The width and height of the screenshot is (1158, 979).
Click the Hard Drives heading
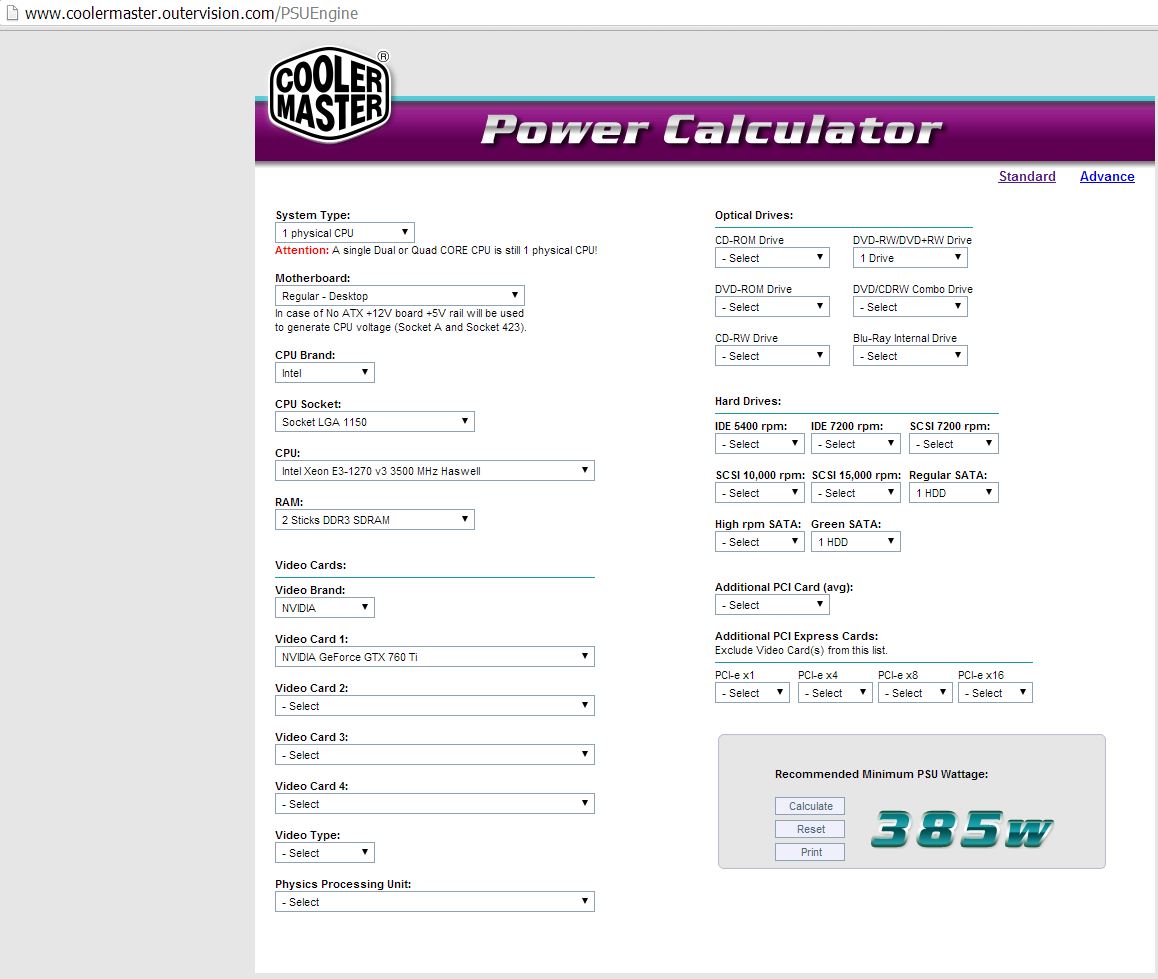pos(748,401)
